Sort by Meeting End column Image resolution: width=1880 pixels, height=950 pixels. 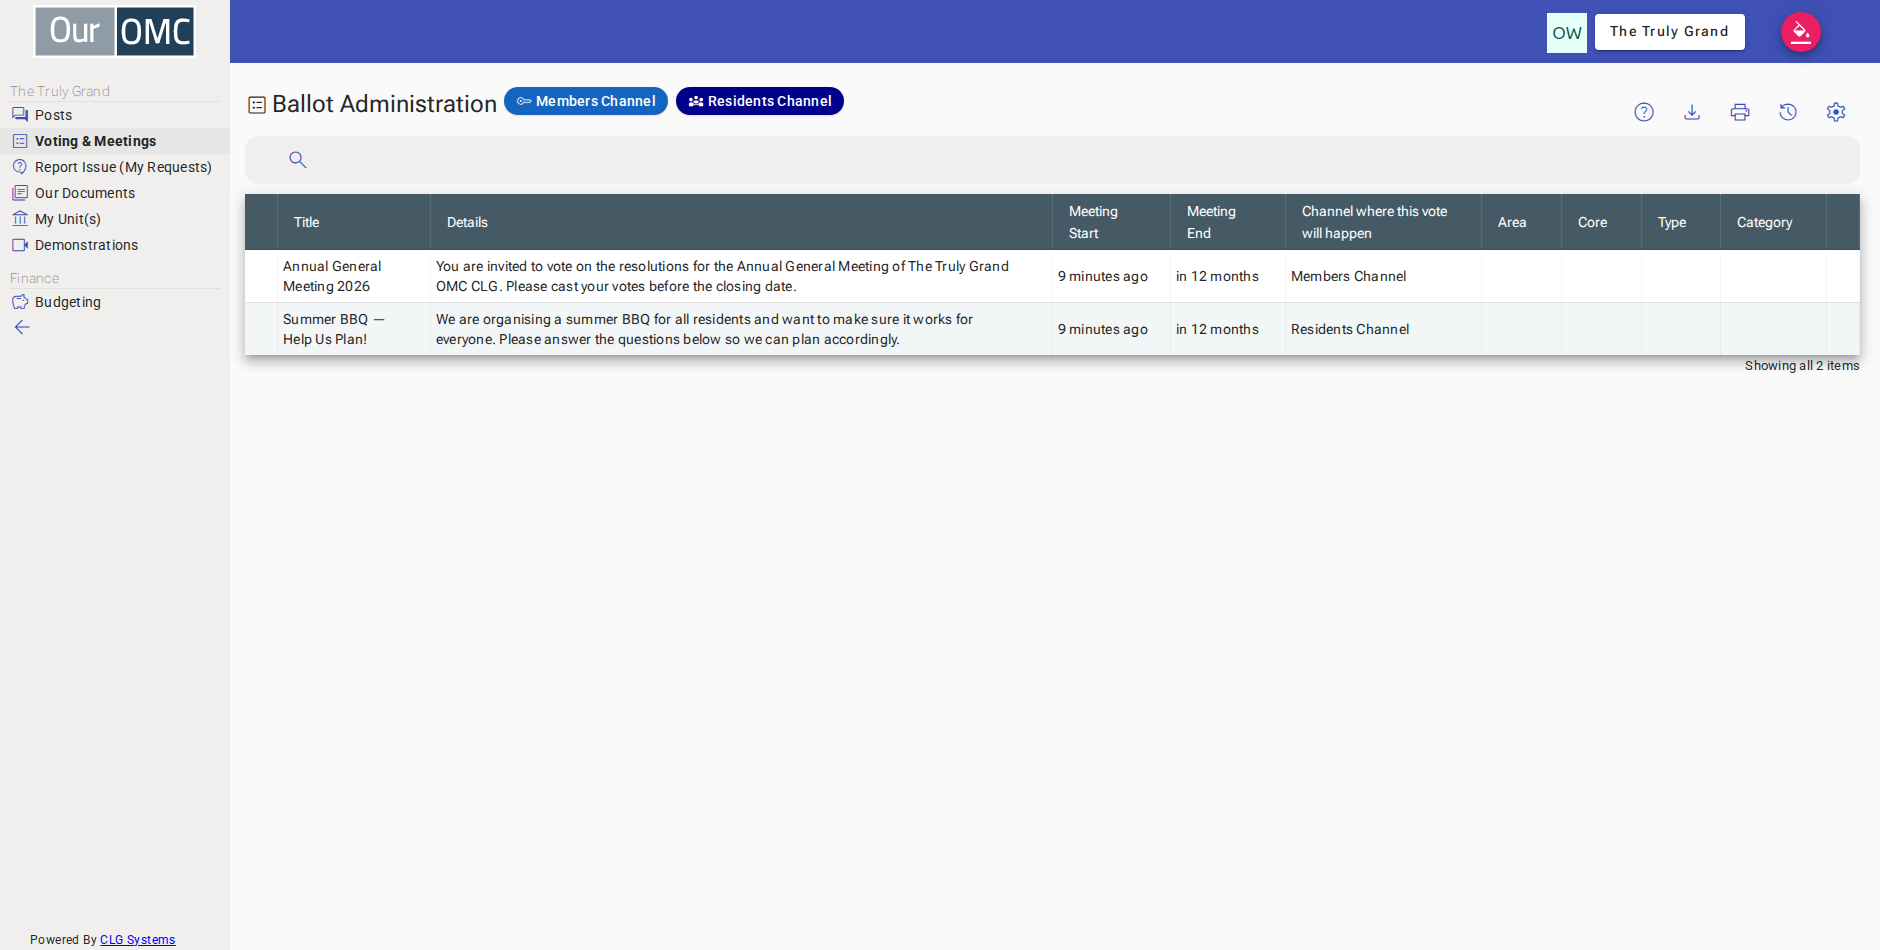(x=1228, y=222)
